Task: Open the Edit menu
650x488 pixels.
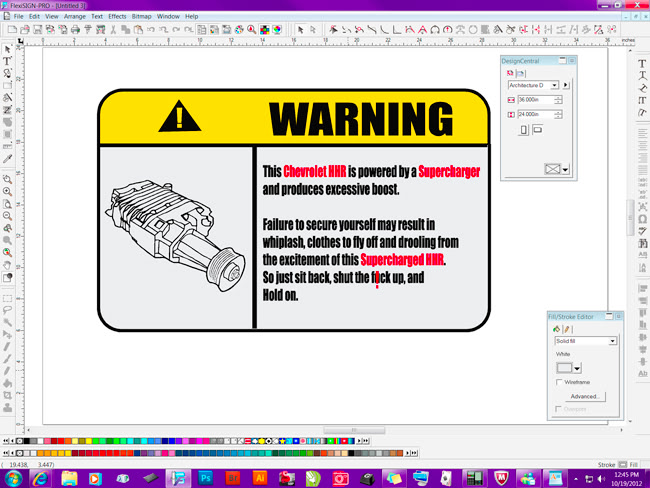Action: point(34,17)
